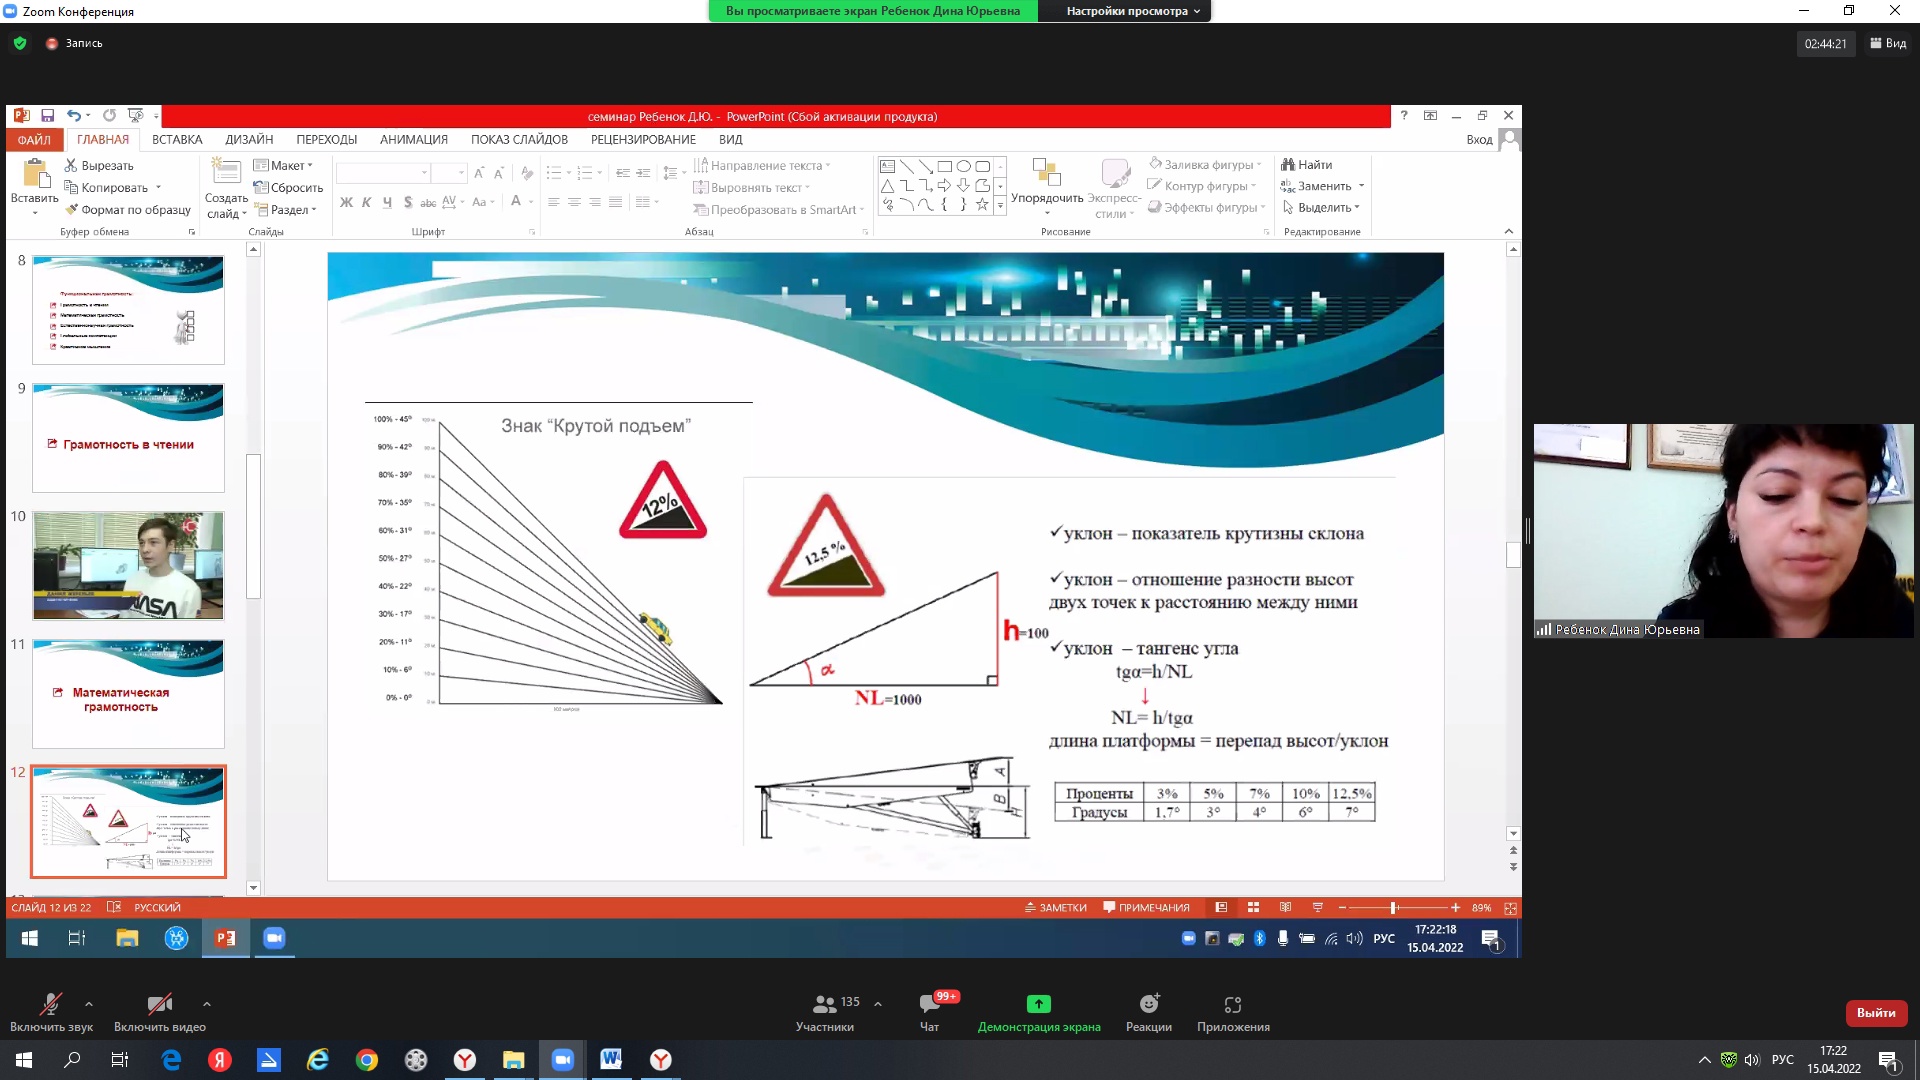The width and height of the screenshot is (1920, 1080).
Task: Click the encryption shield icon
Action: [x=20, y=43]
